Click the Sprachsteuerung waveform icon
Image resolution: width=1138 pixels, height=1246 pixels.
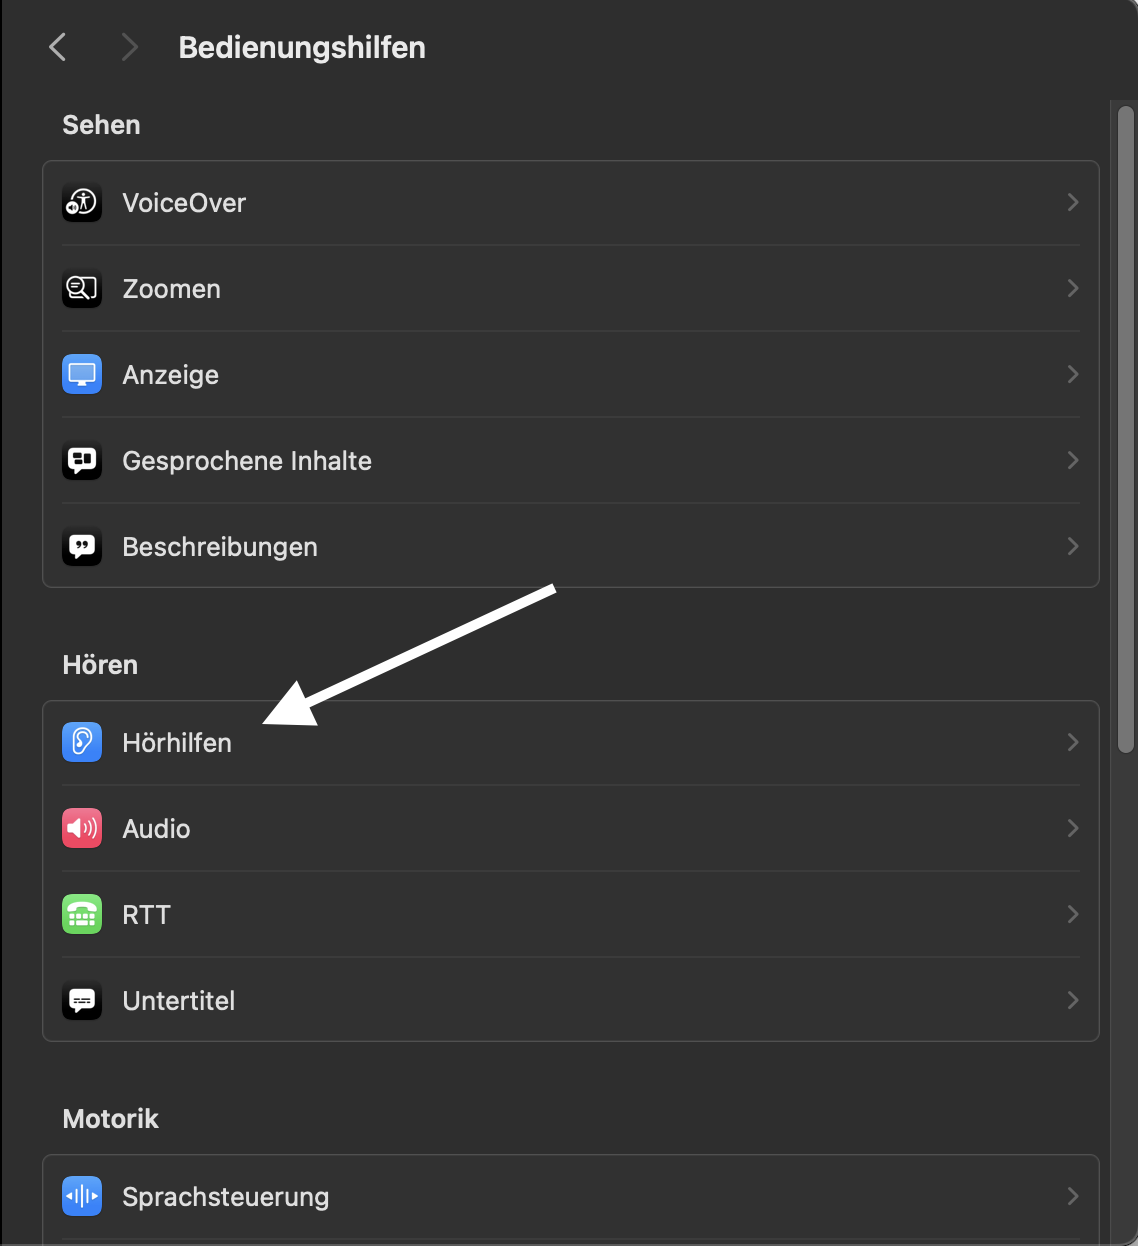82,1197
